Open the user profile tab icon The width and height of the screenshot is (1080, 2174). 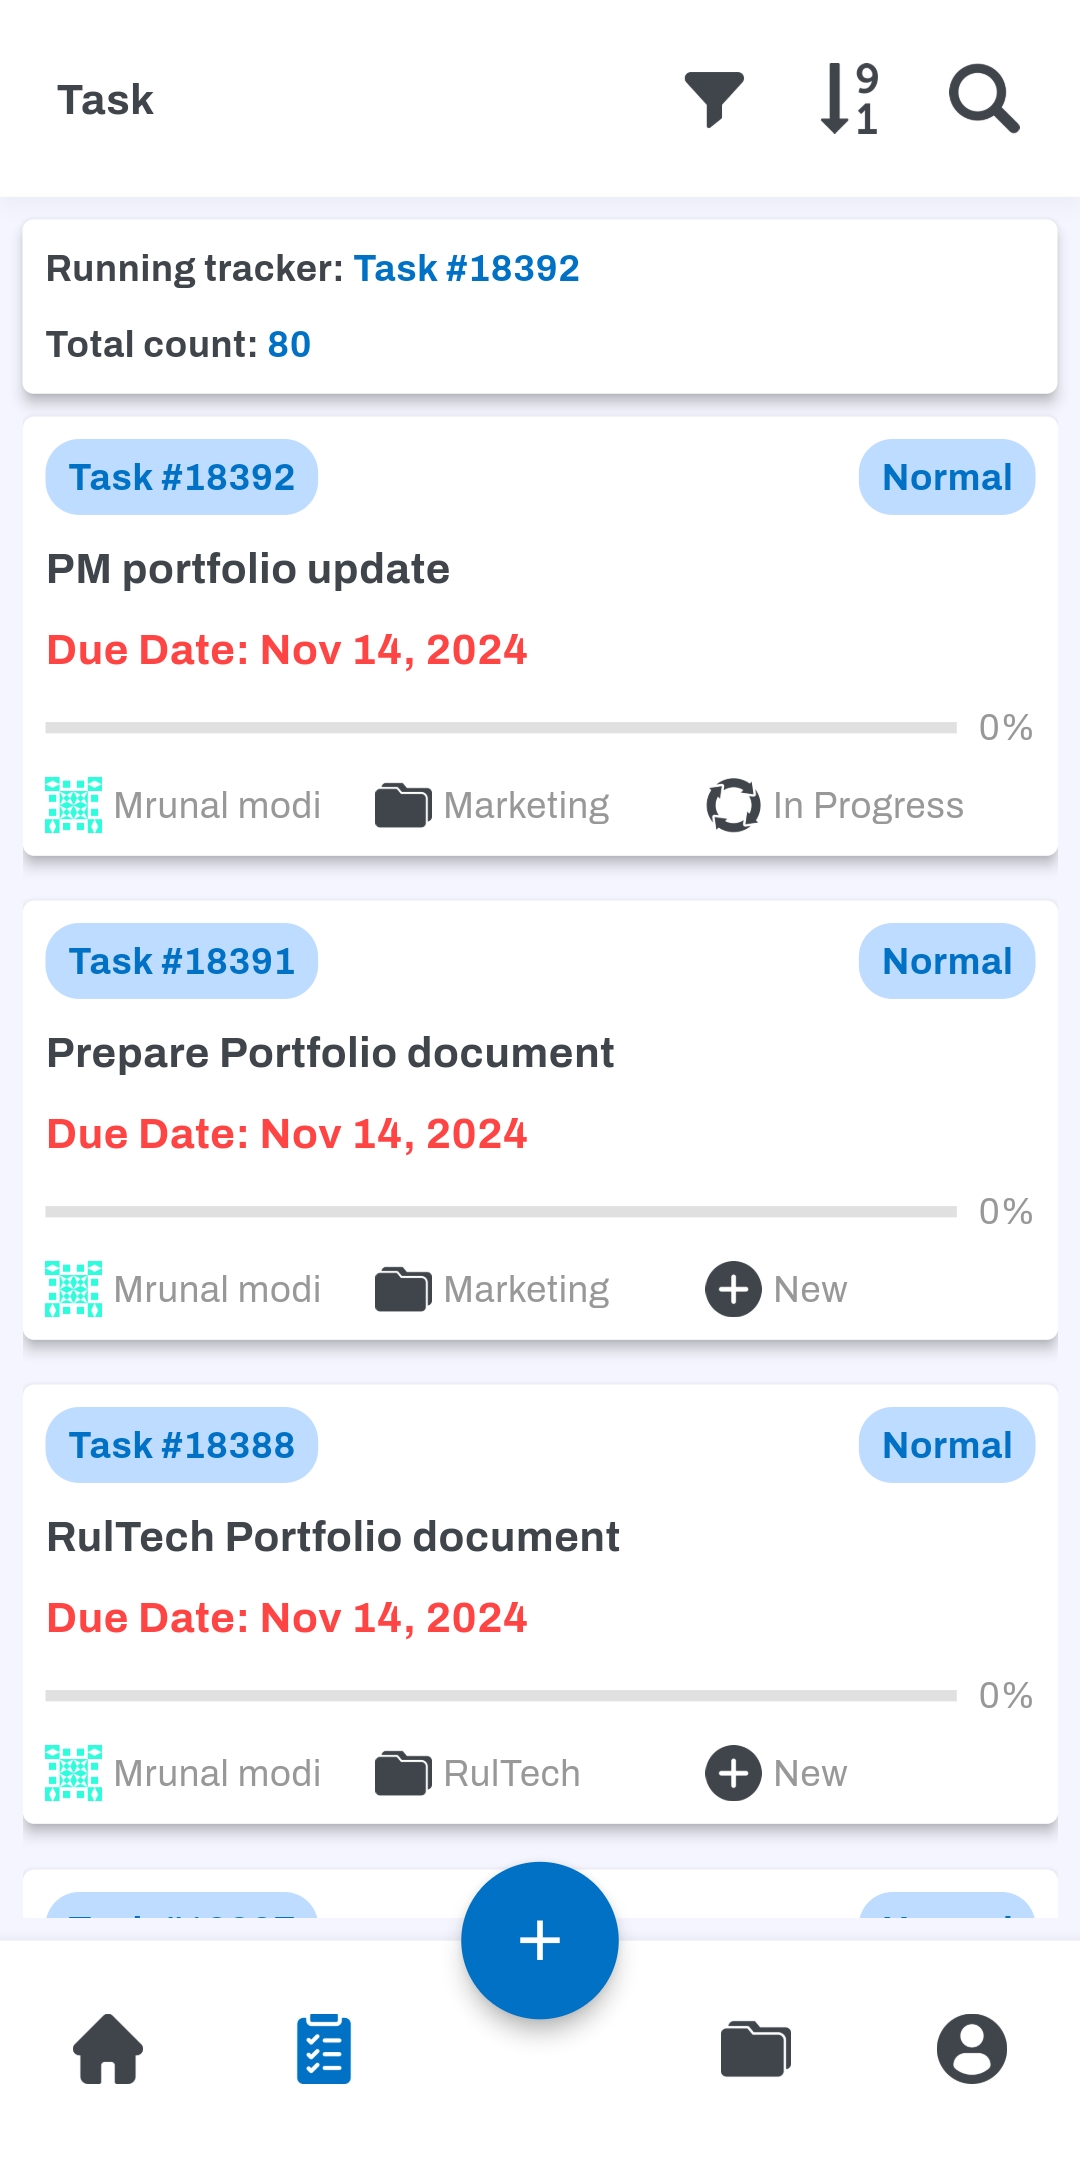coord(971,2048)
